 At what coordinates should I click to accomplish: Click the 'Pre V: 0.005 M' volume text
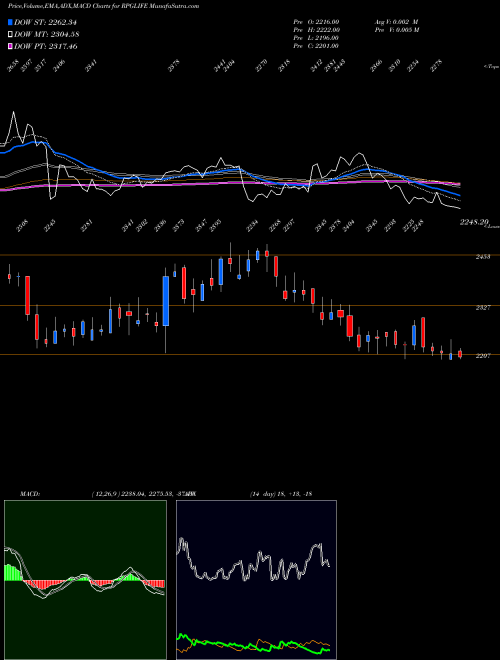396,29
